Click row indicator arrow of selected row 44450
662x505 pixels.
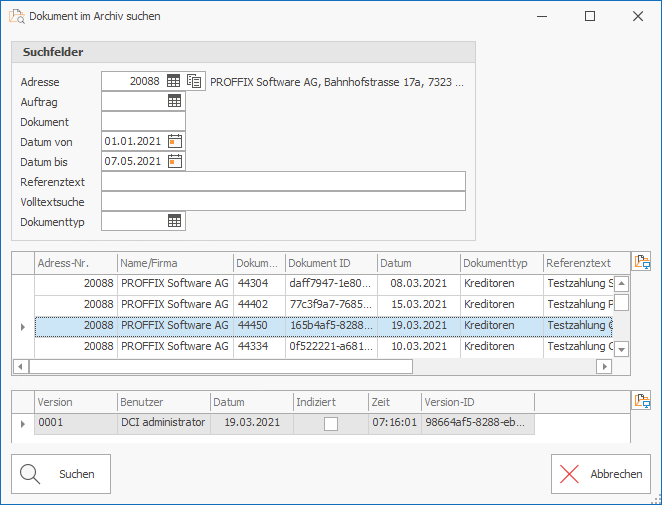pos(23,327)
